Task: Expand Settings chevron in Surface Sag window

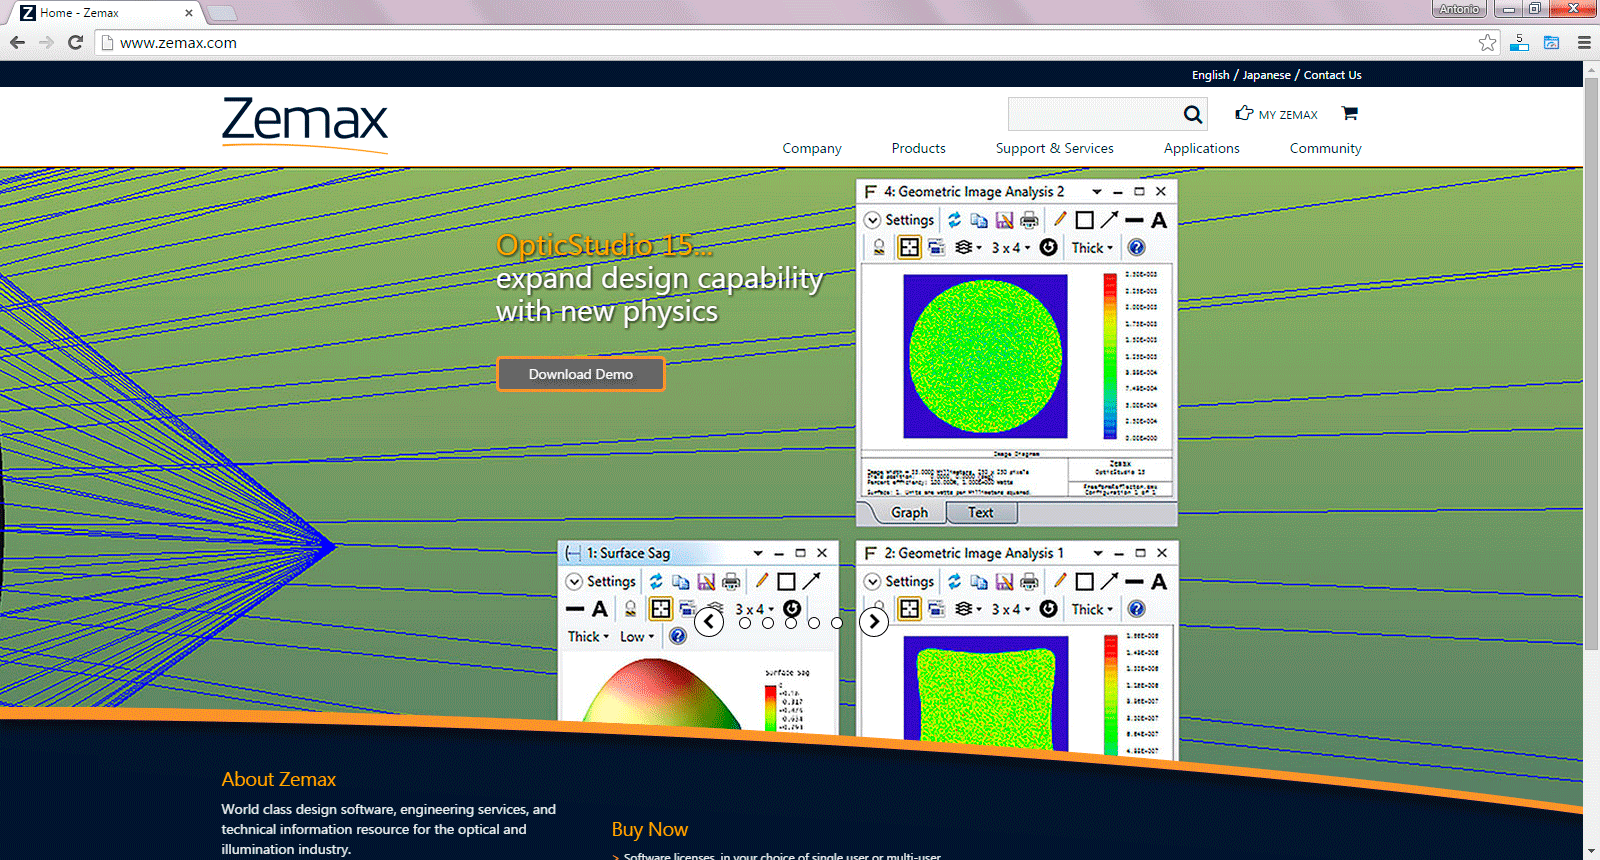Action: click(574, 581)
